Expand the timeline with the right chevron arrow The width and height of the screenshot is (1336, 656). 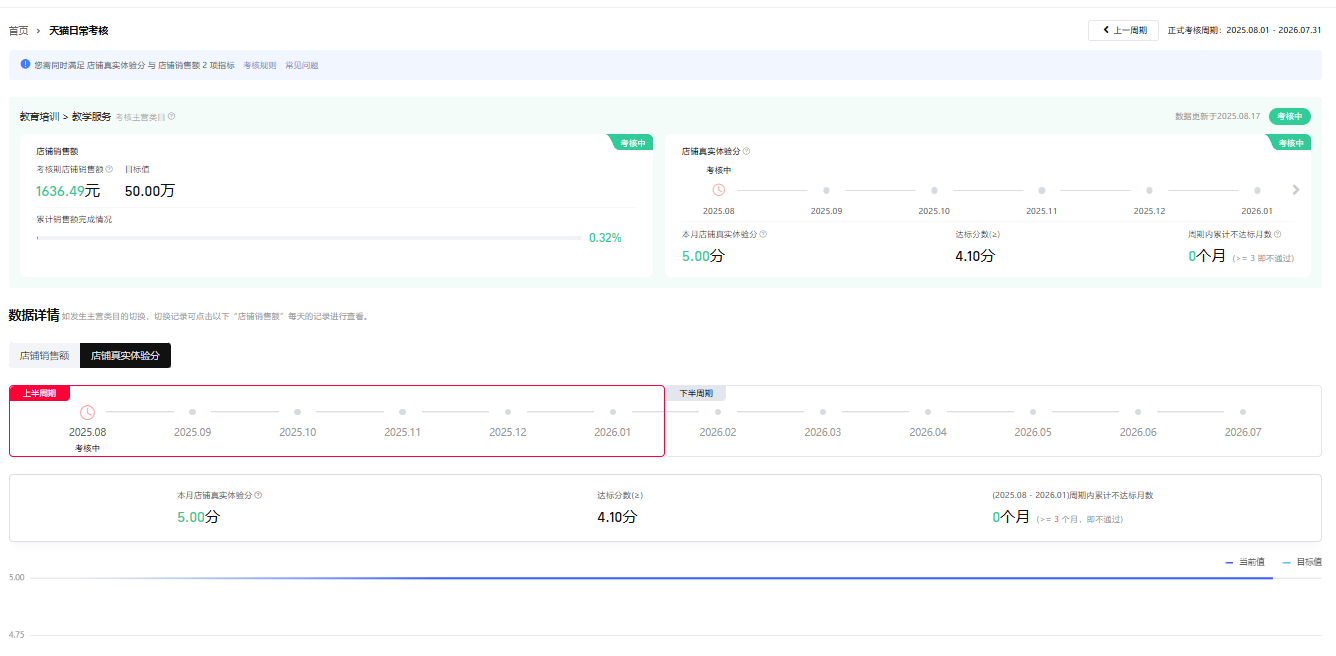click(x=1296, y=190)
